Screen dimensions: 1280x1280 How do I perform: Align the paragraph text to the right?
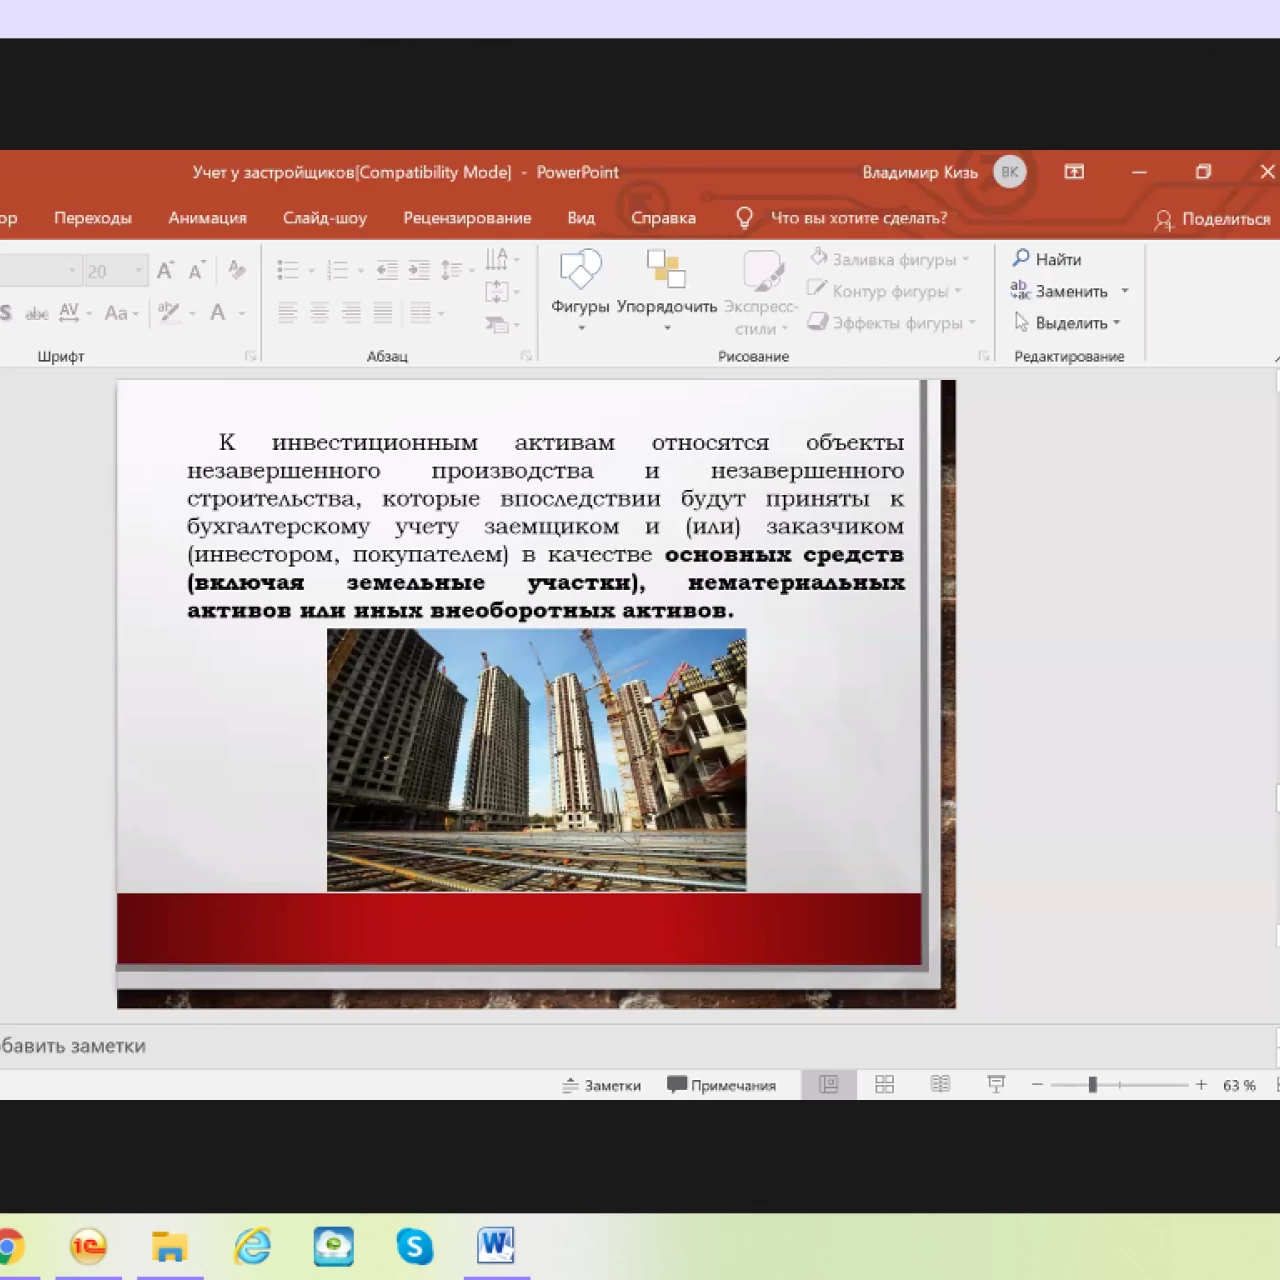tap(351, 313)
